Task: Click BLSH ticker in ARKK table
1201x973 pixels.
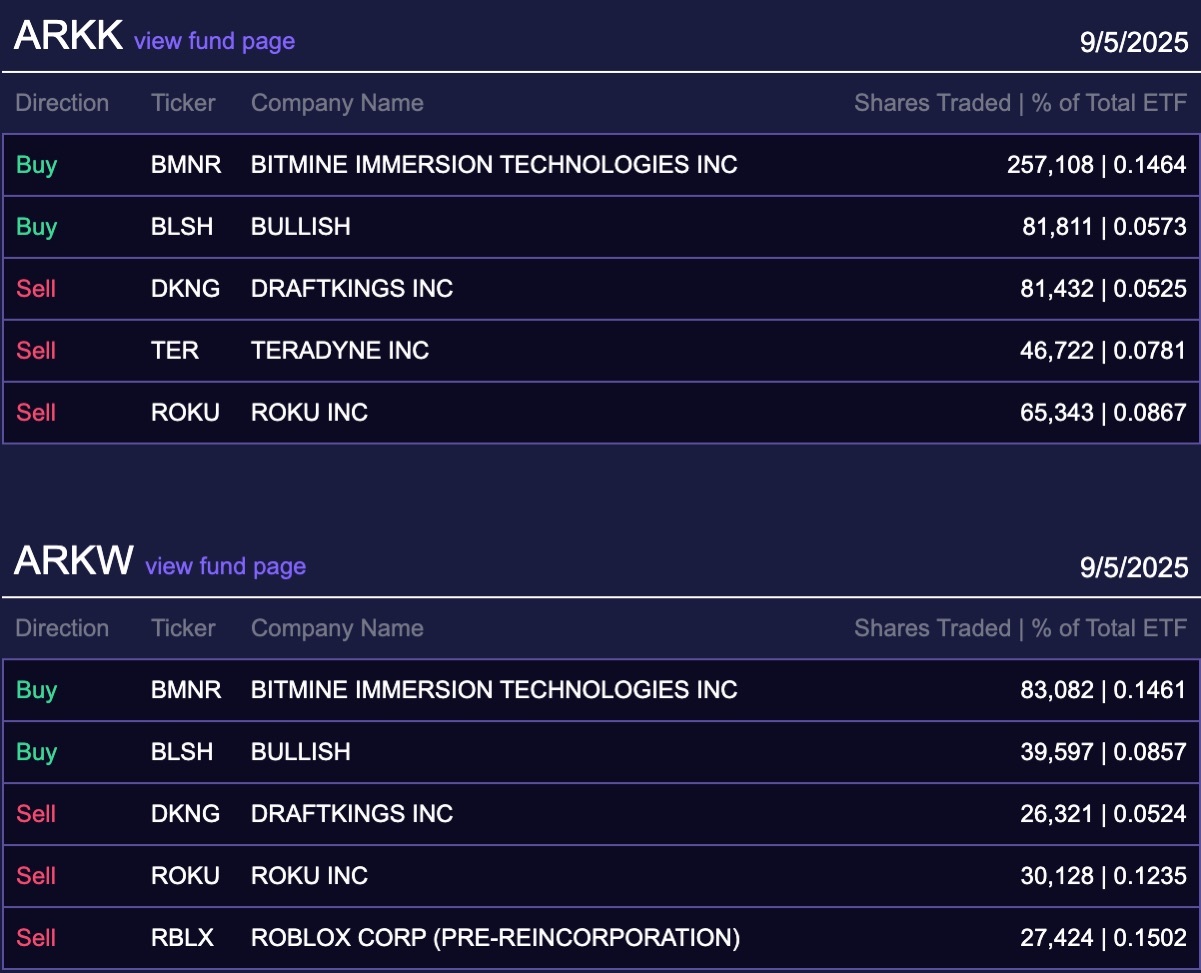Action: (x=182, y=227)
